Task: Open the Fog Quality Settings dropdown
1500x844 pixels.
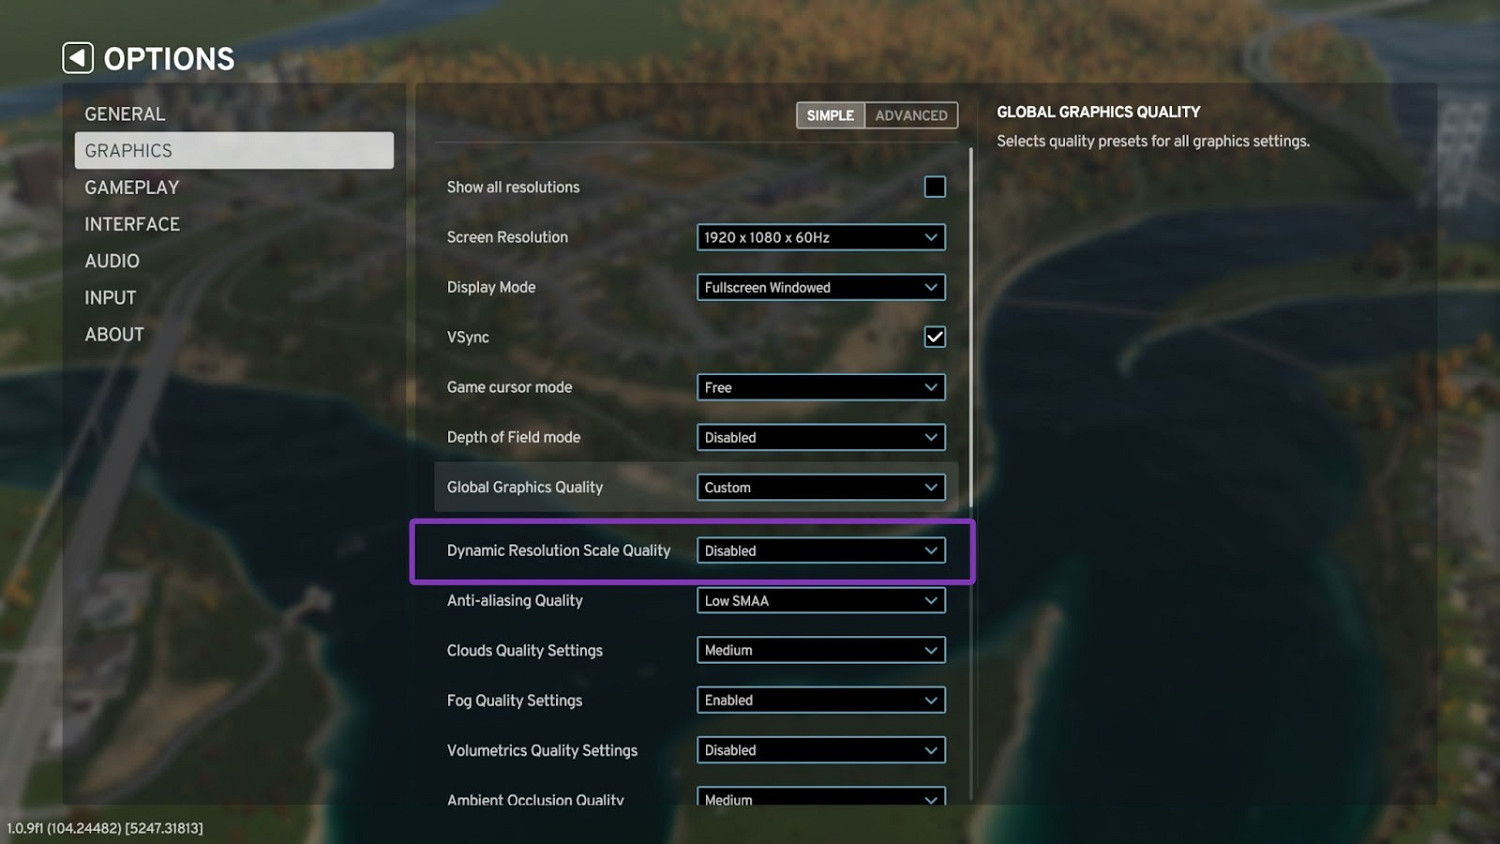Action: tap(820, 700)
